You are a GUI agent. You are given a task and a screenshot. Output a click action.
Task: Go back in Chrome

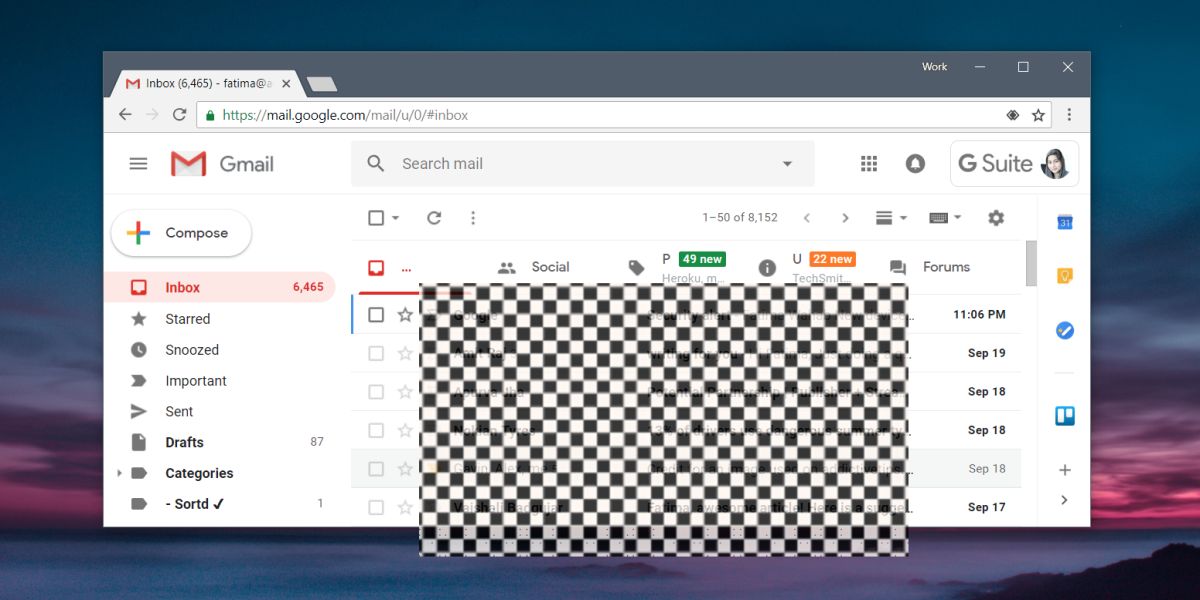point(125,115)
